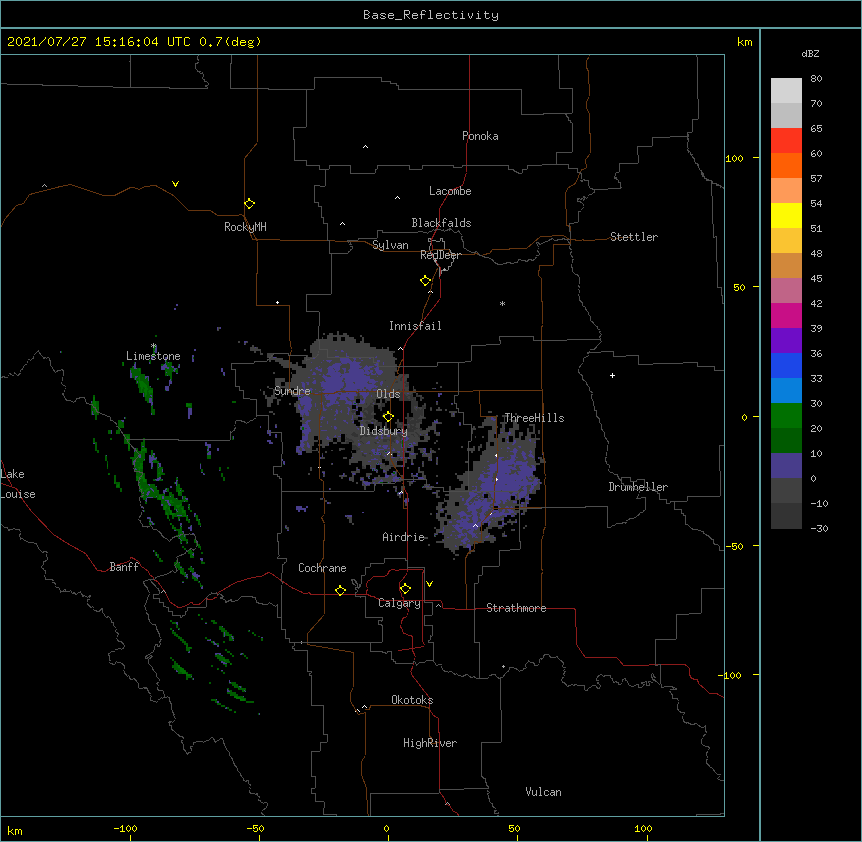Click the Base_Reflectivity title
Viewport: 862px width, 842px height.
pos(431,15)
